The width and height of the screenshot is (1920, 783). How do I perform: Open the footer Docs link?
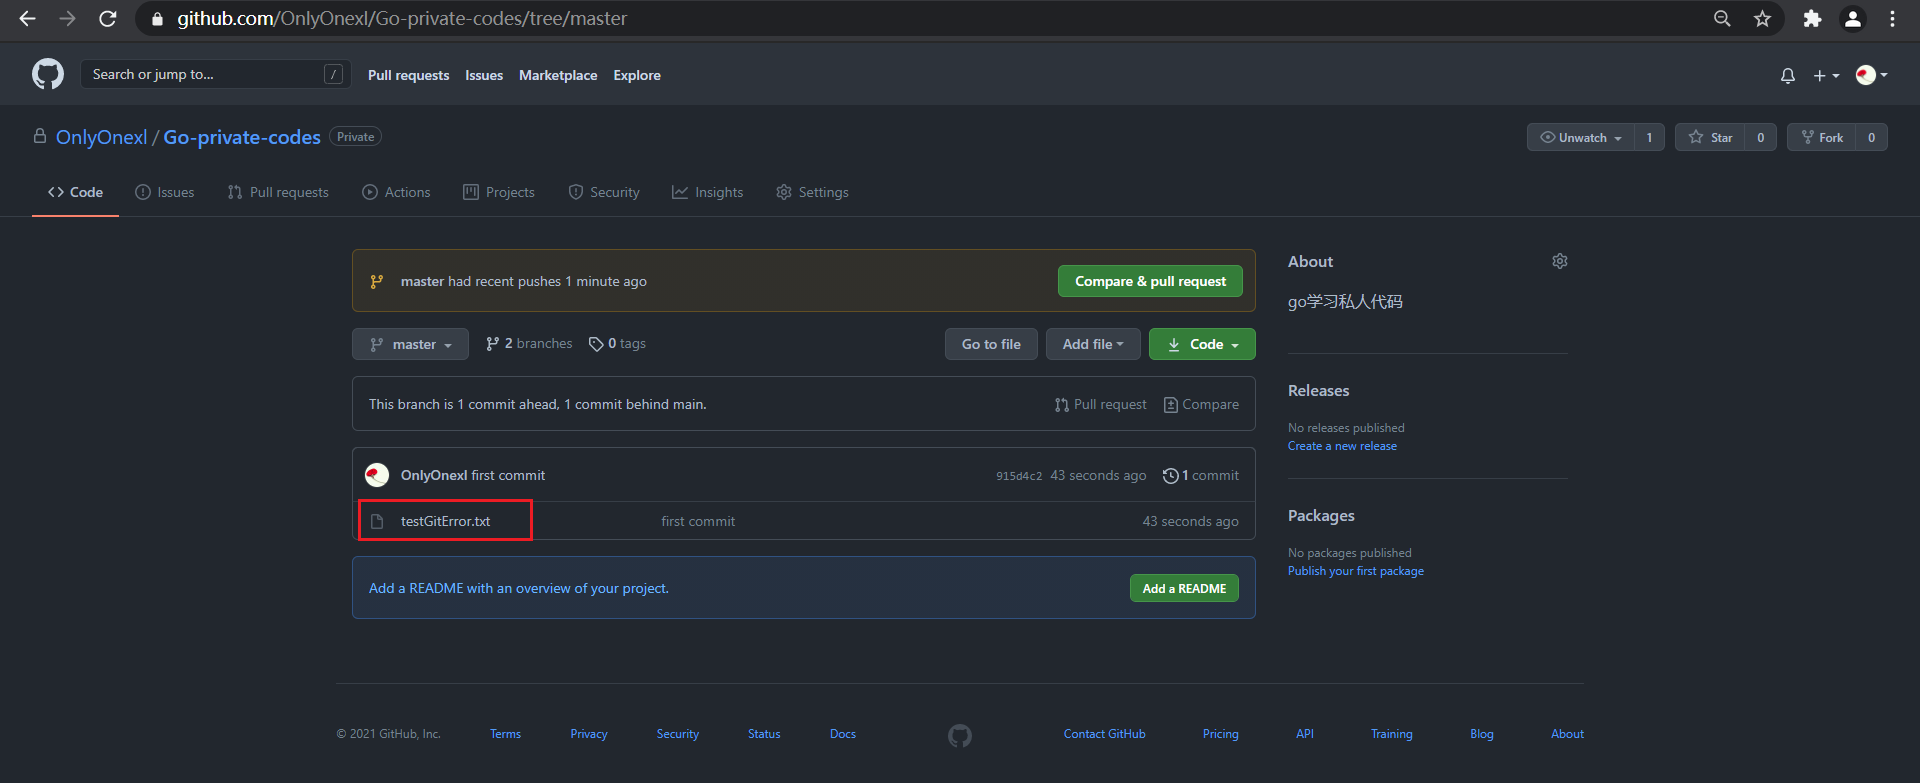click(x=843, y=734)
